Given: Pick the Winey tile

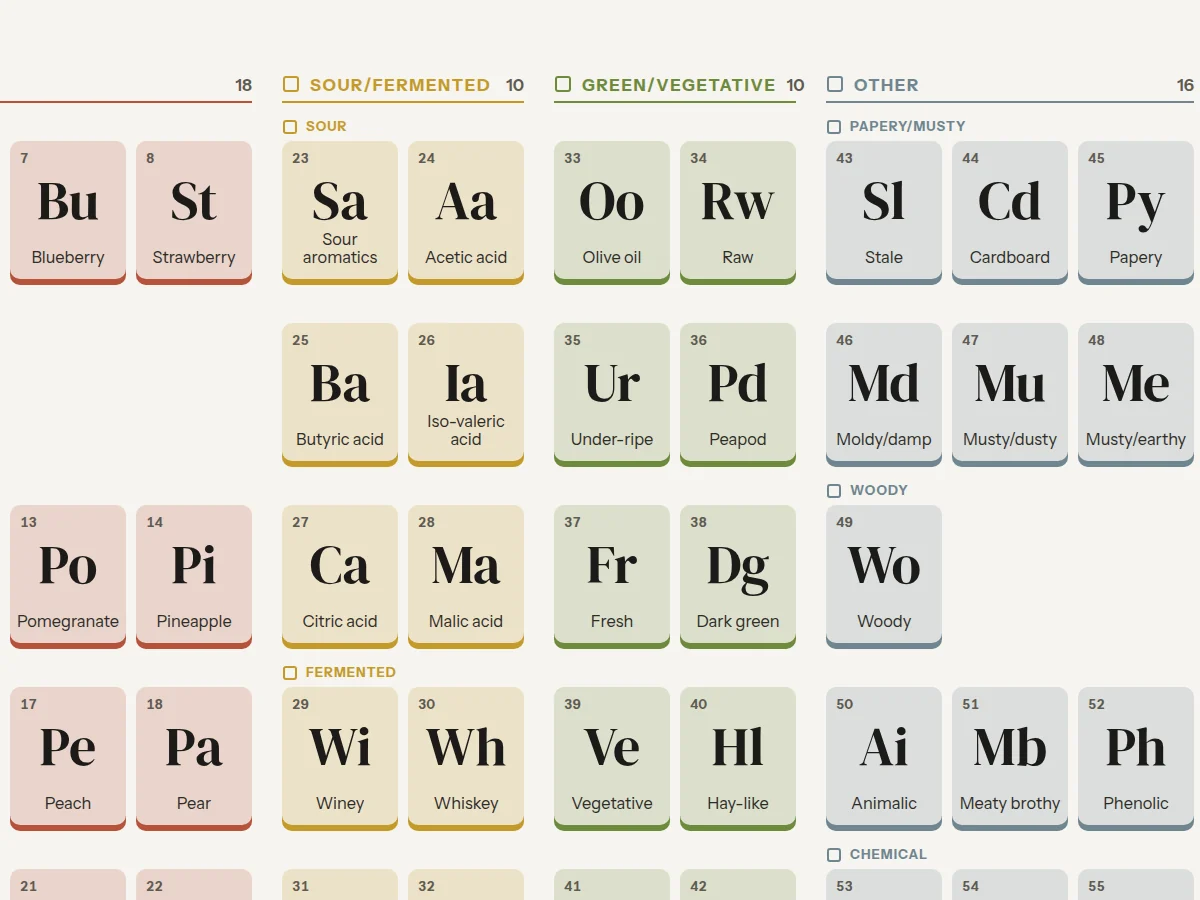Looking at the screenshot, I should [x=340, y=759].
